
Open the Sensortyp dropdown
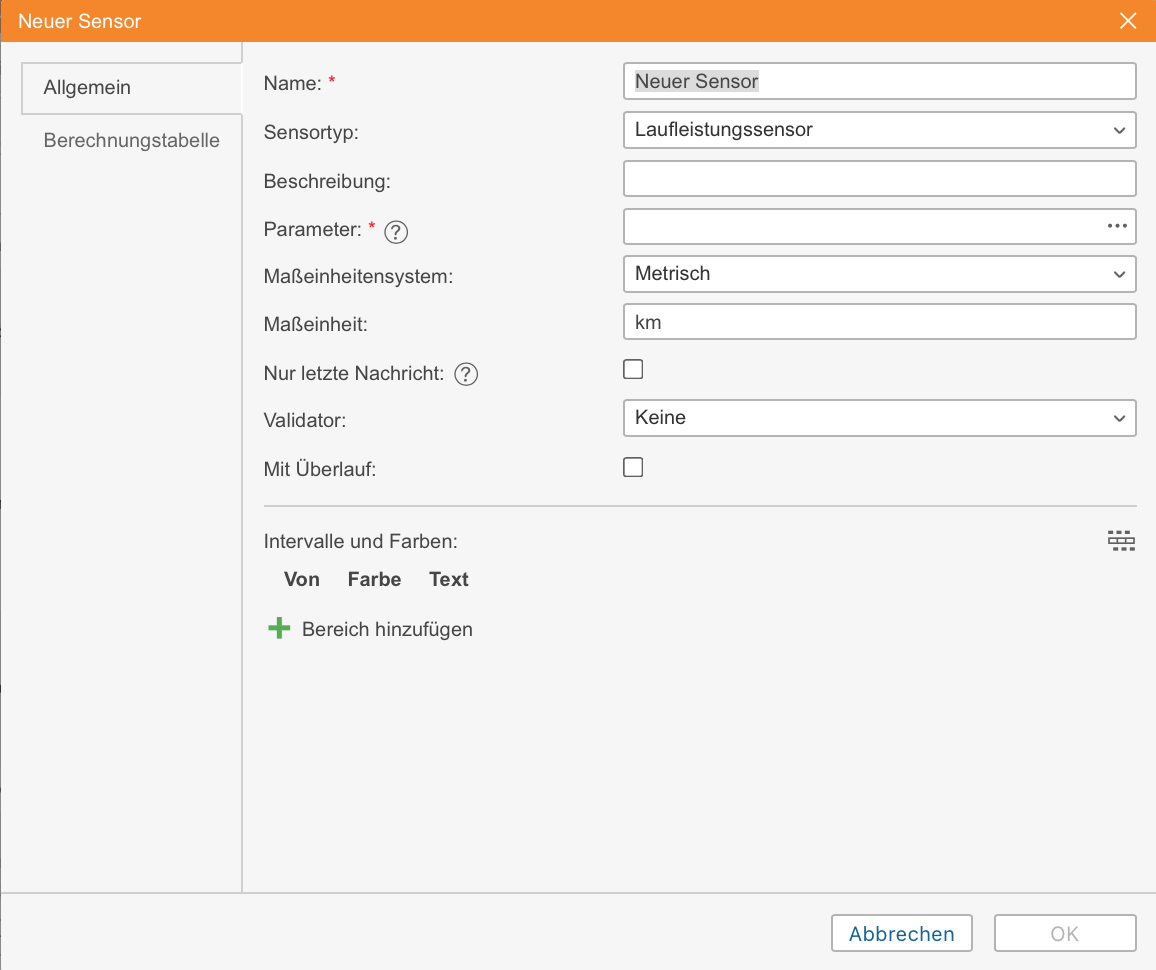click(879, 130)
